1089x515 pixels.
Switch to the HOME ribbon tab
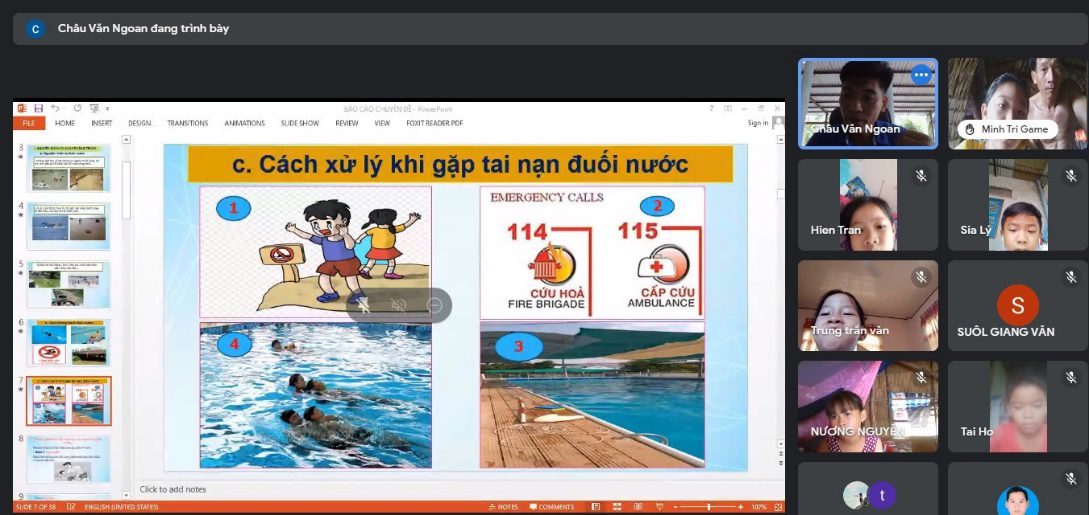pyautogui.click(x=65, y=124)
